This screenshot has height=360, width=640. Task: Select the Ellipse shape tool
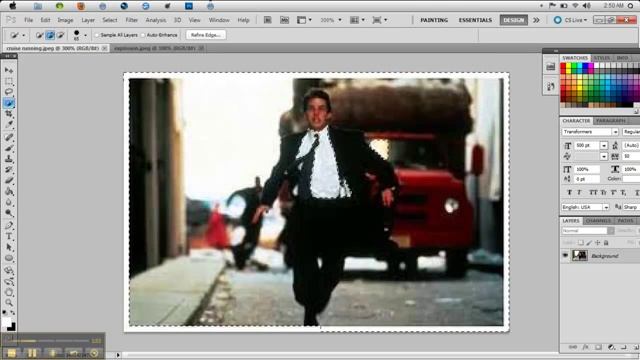pos(9,258)
